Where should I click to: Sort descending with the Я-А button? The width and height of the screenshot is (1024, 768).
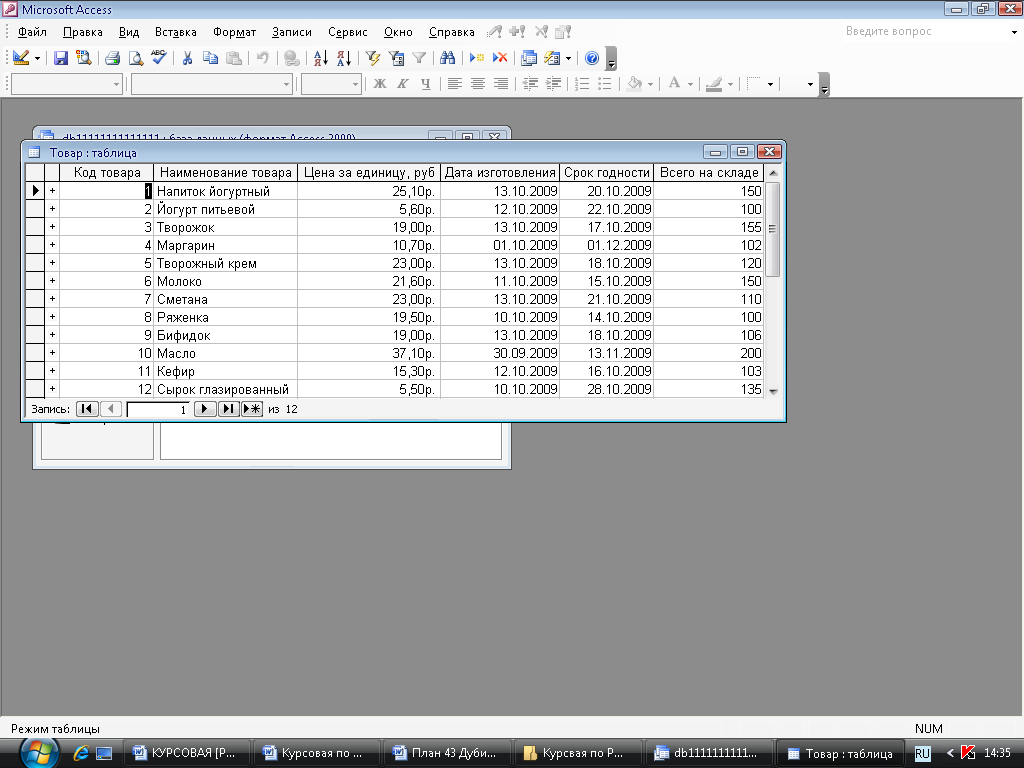pos(342,58)
